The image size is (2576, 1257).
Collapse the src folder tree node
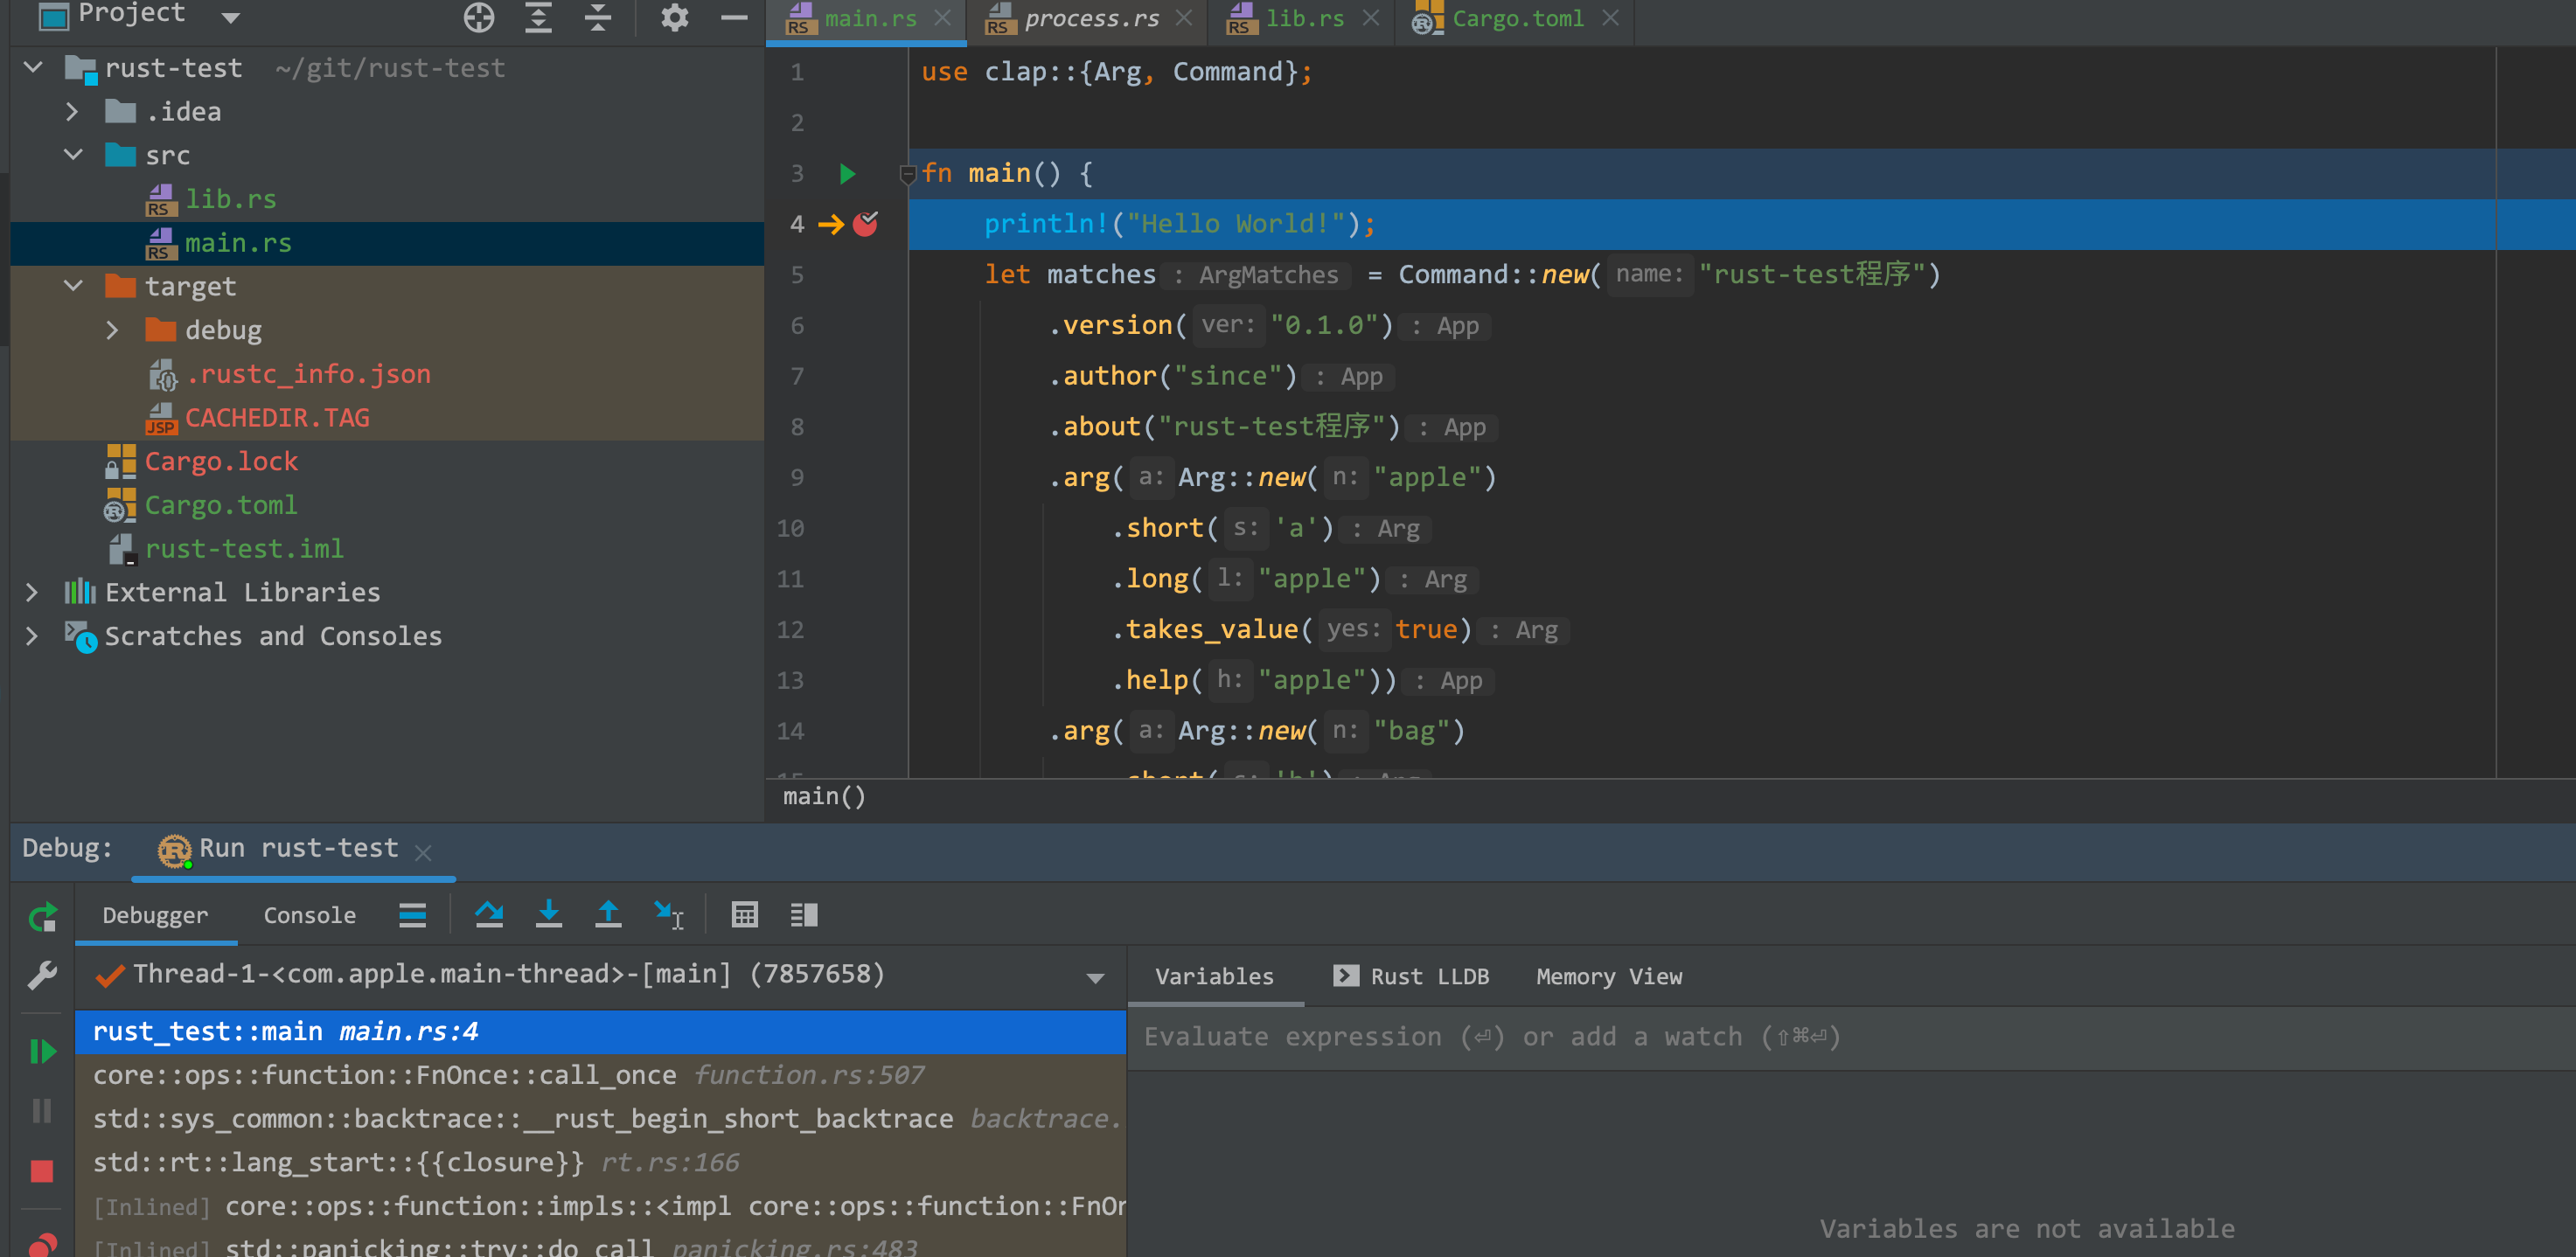click(73, 155)
